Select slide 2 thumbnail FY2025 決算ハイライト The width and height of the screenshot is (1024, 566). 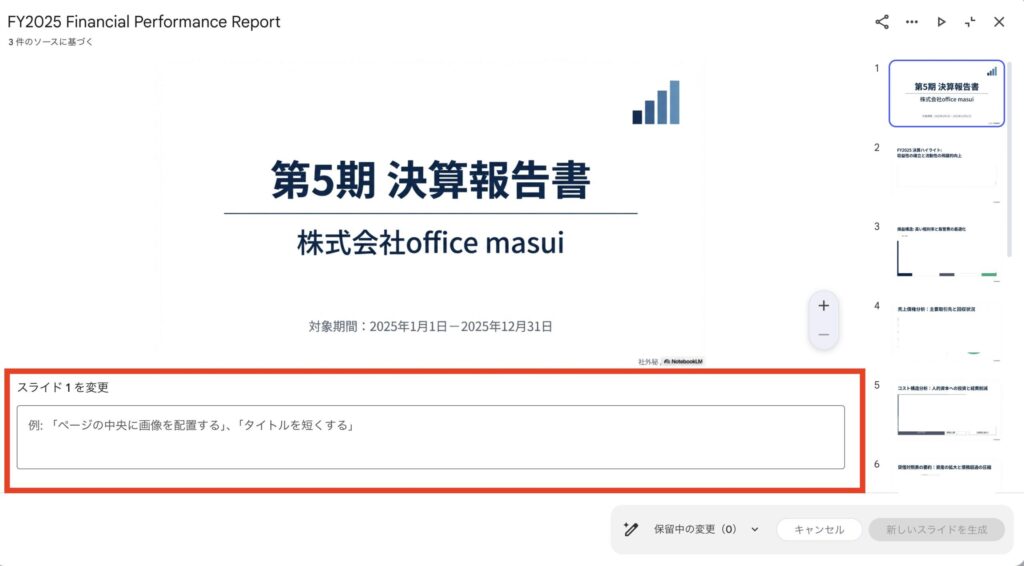(946, 170)
